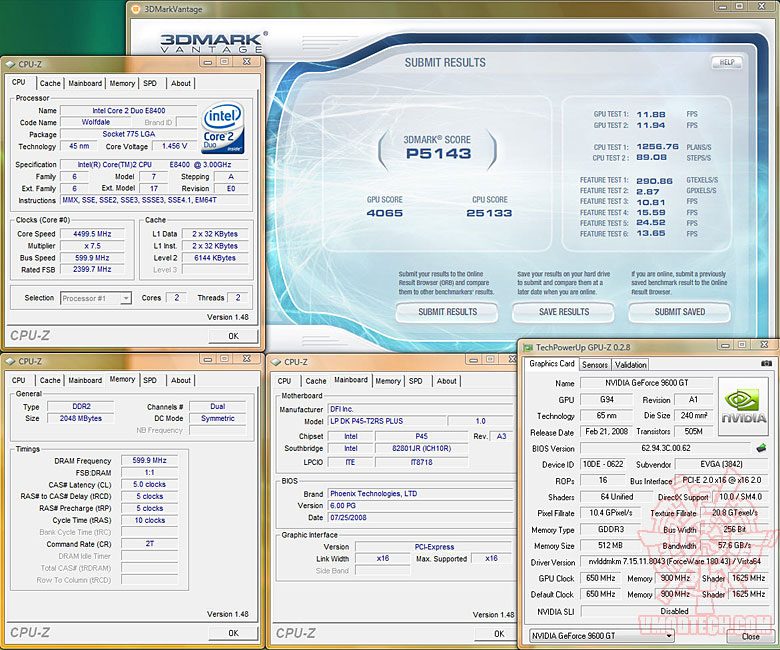Click the GPU-Z title bar app icon
This screenshot has width=780, height=650.
pyautogui.click(x=528, y=348)
